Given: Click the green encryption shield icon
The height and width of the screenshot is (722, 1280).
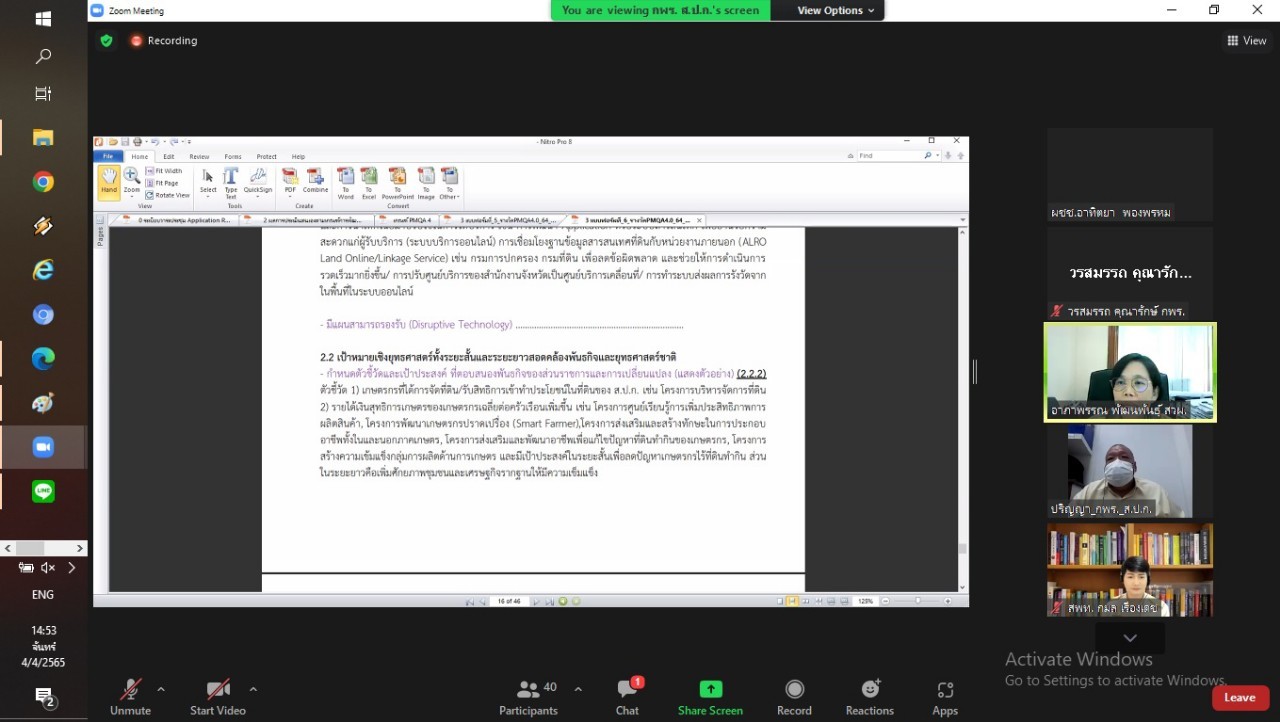Looking at the screenshot, I should pos(106,41).
